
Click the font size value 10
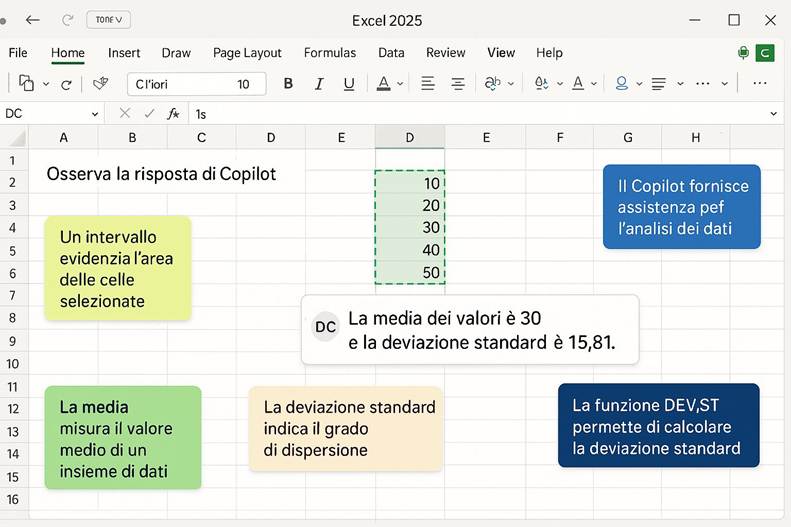click(243, 84)
